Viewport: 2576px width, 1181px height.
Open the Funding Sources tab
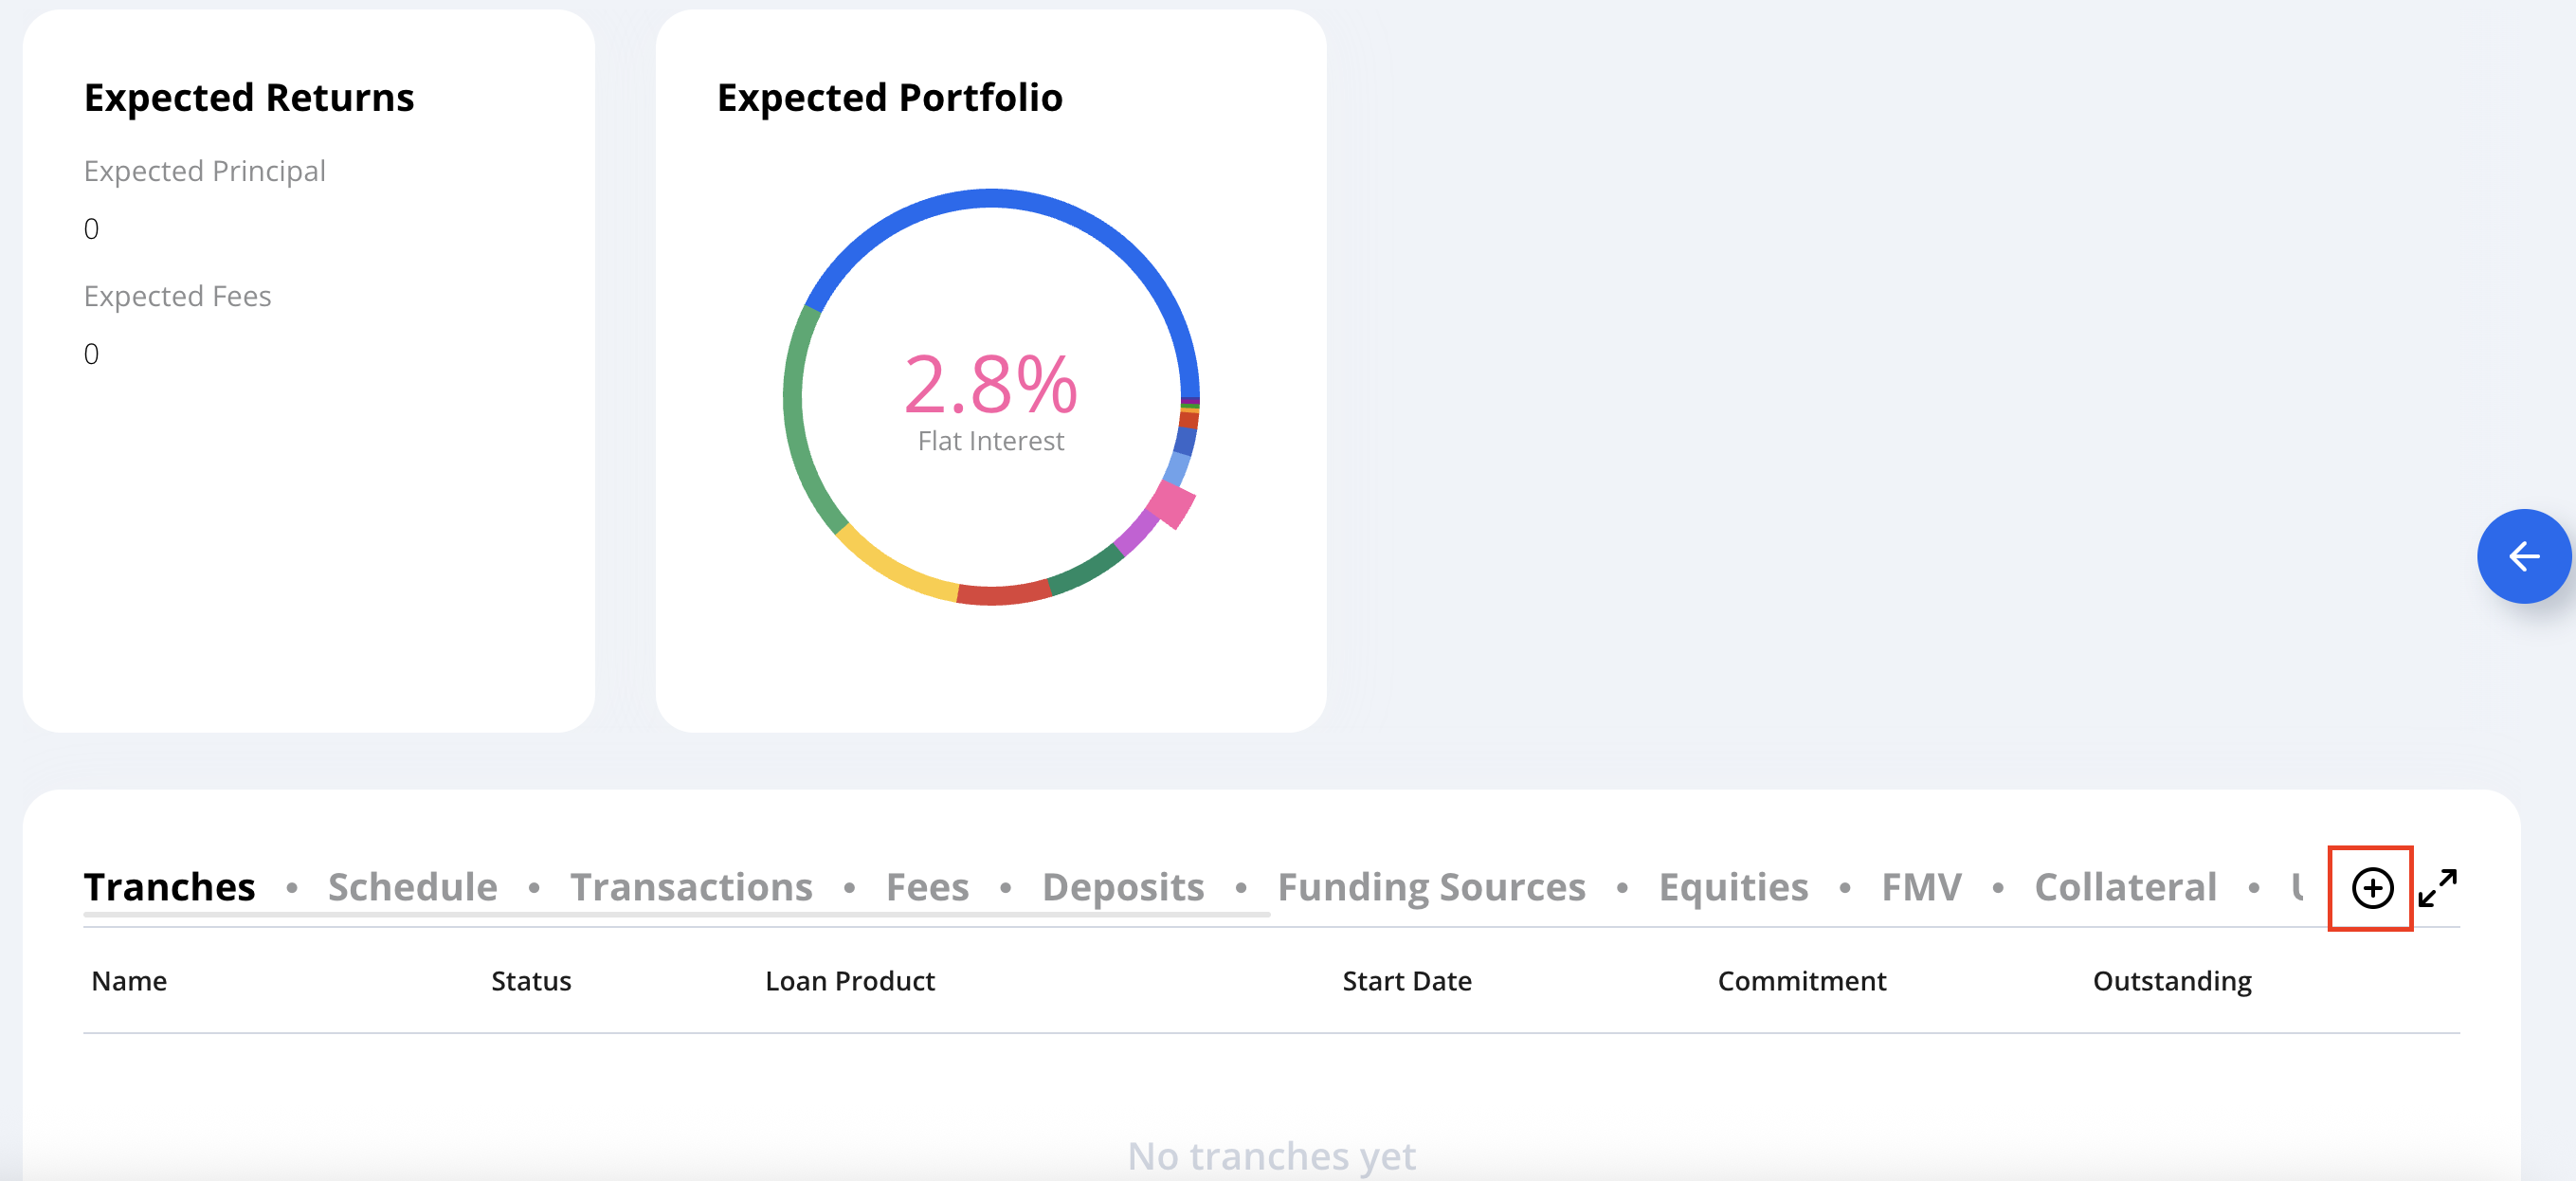(x=1431, y=887)
